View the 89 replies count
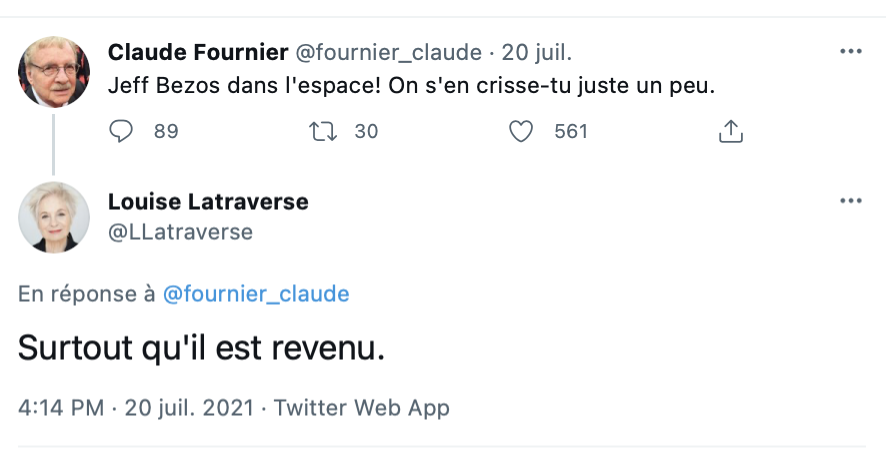886x450 pixels. coord(166,131)
